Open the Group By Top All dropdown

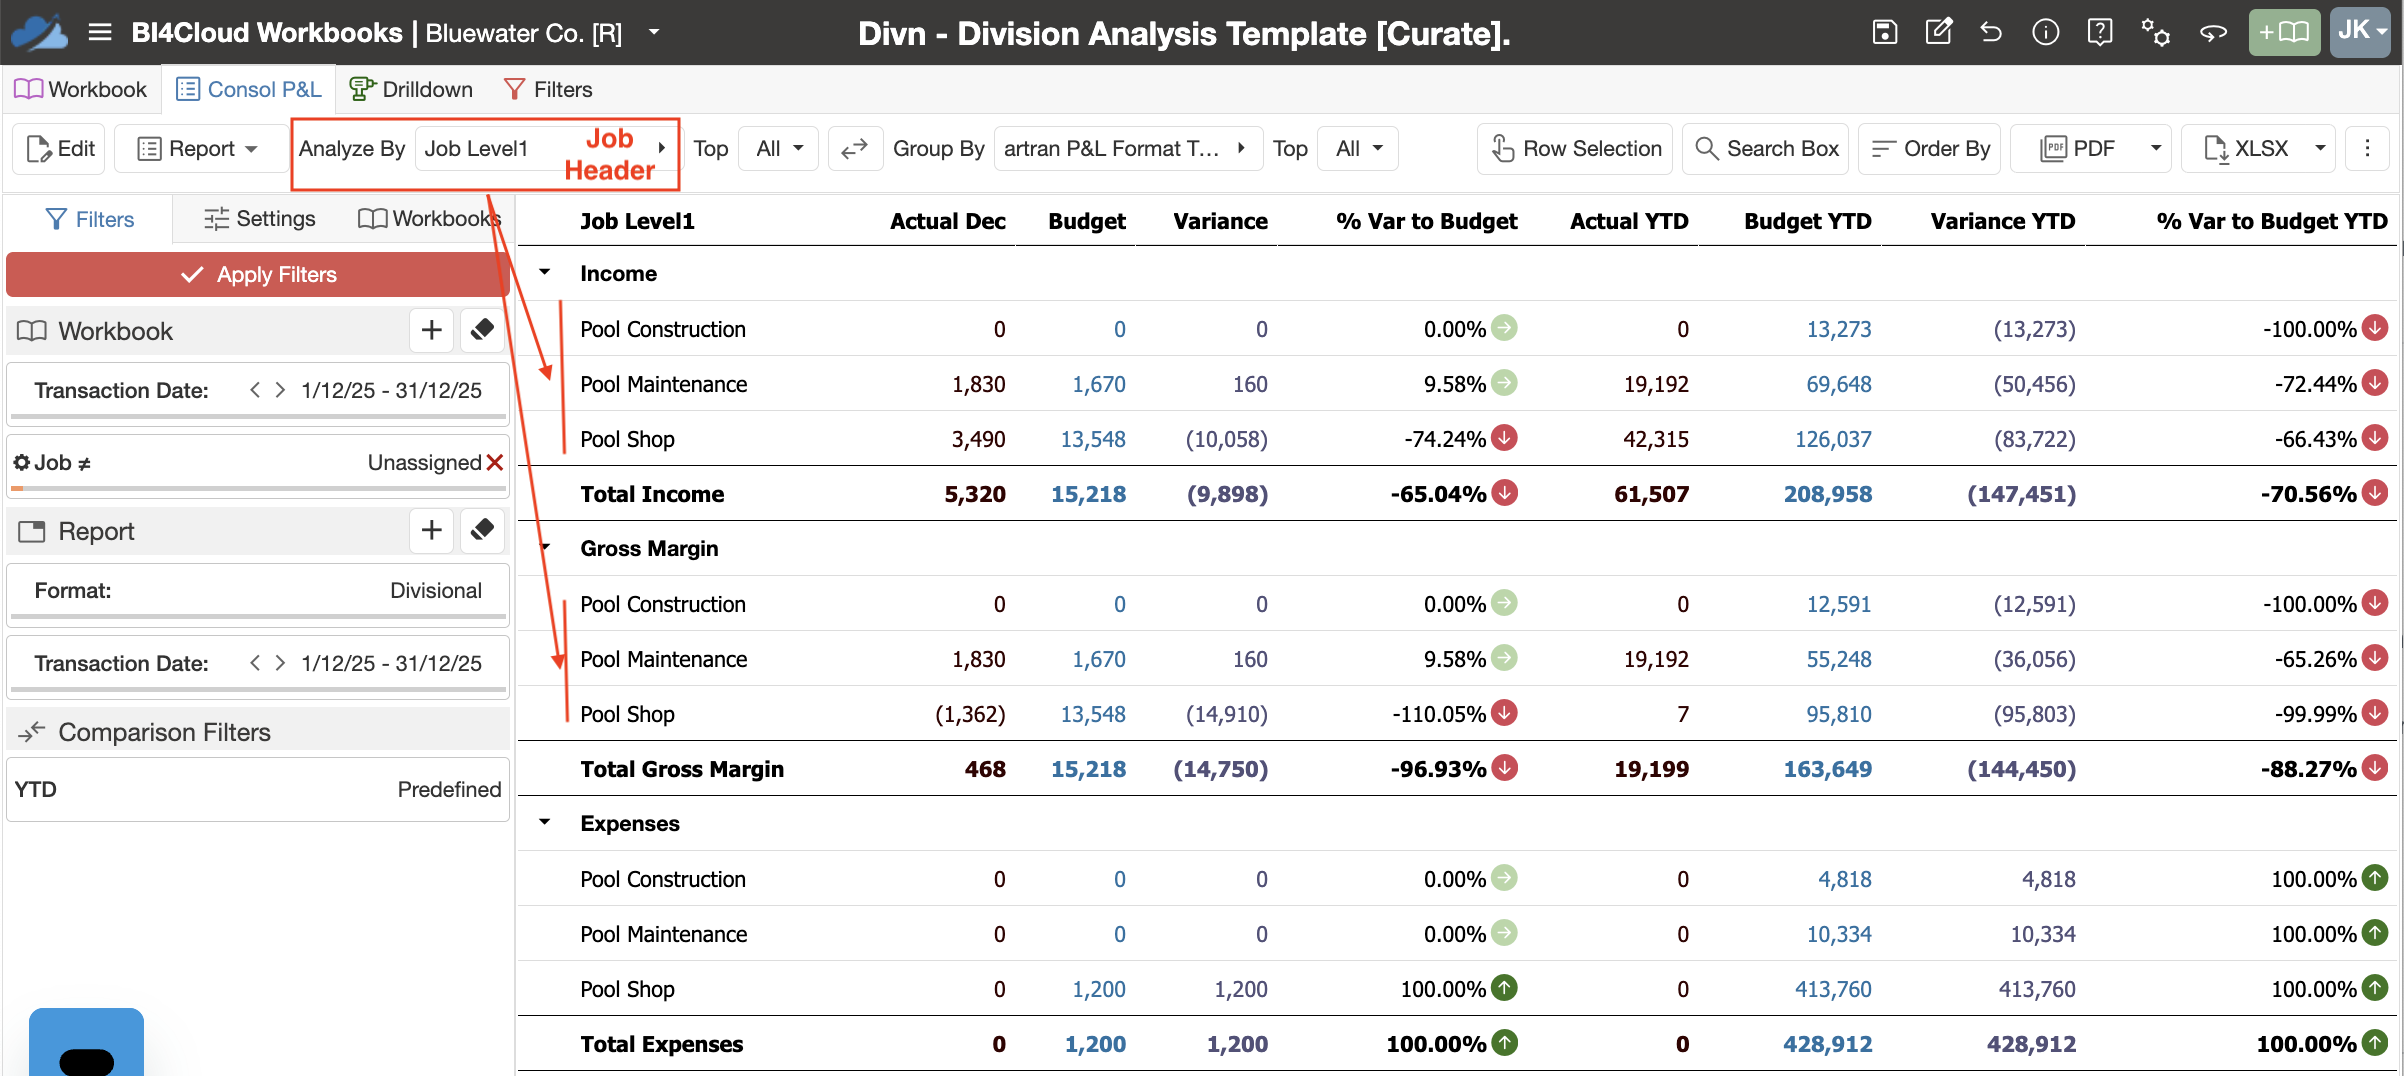pos(1359,149)
